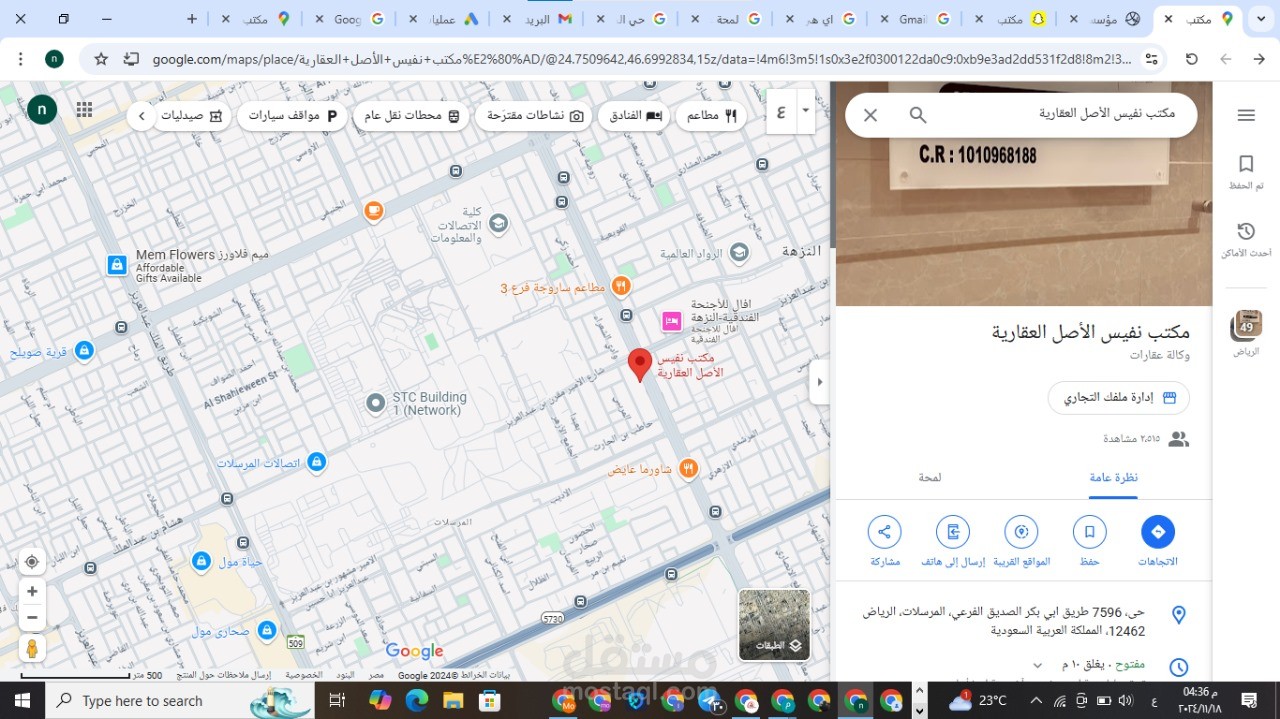Screen dimensions: 1280x719
Task: Click the Privacy (الخصوصية) link in map footer
Action: pyautogui.click(x=303, y=675)
